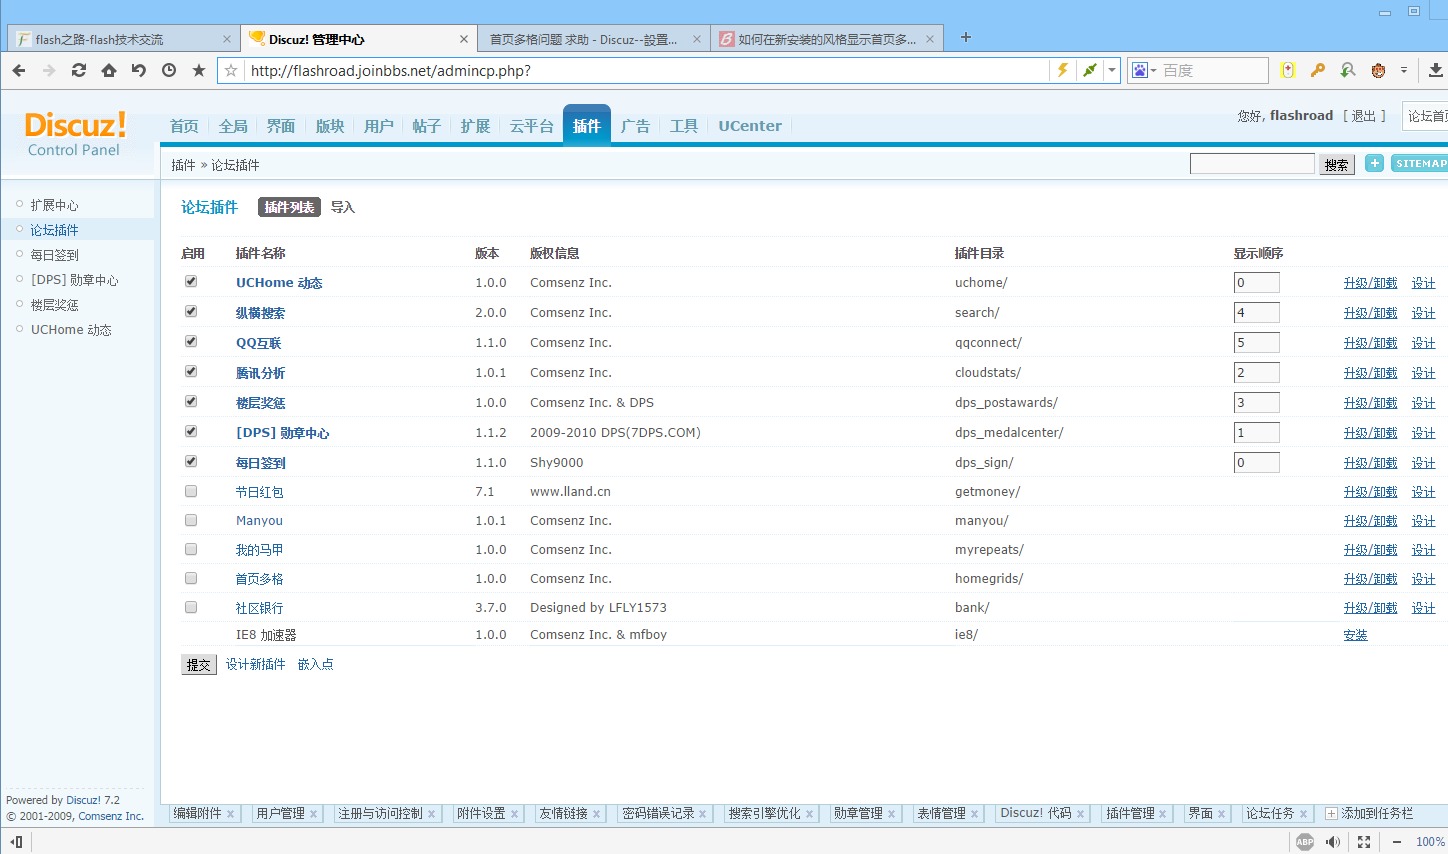
Task: Click the undo closed tab icon
Action: point(139,70)
